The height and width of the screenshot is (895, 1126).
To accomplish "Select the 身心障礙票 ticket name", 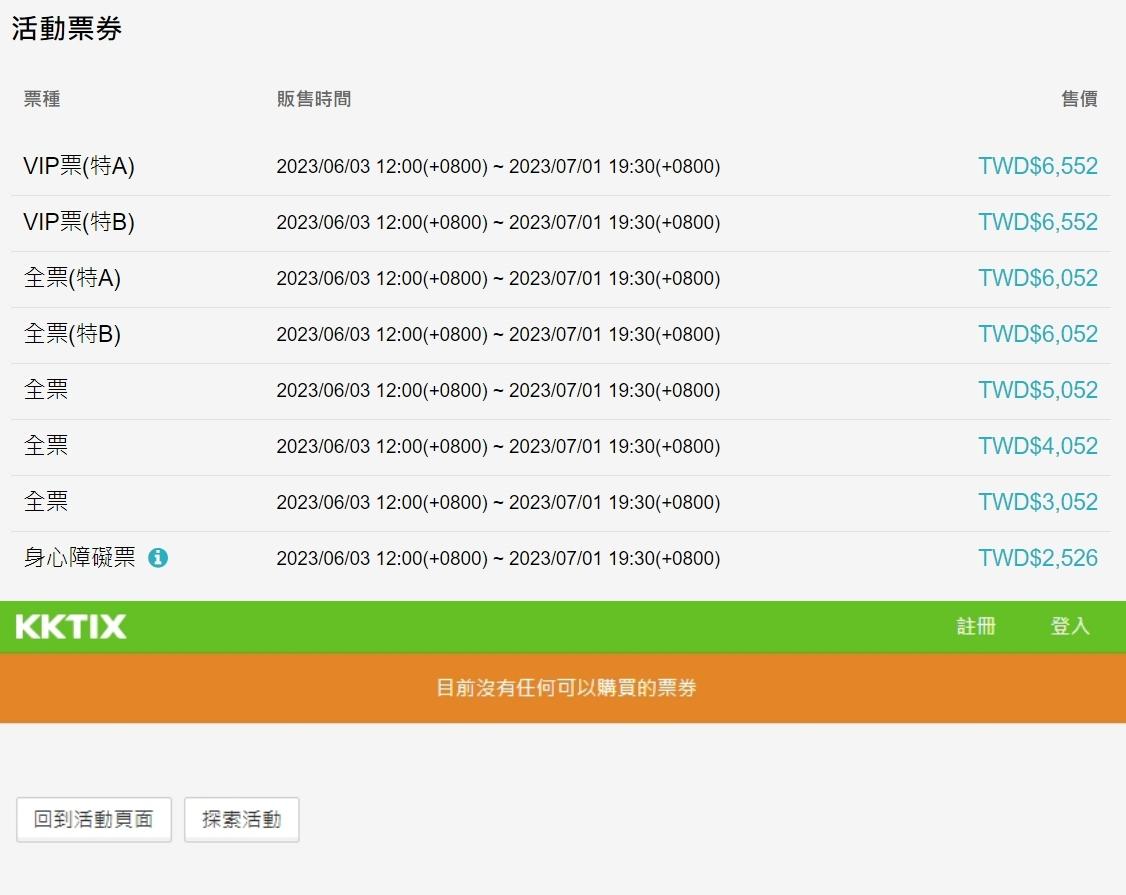I will coord(80,557).
